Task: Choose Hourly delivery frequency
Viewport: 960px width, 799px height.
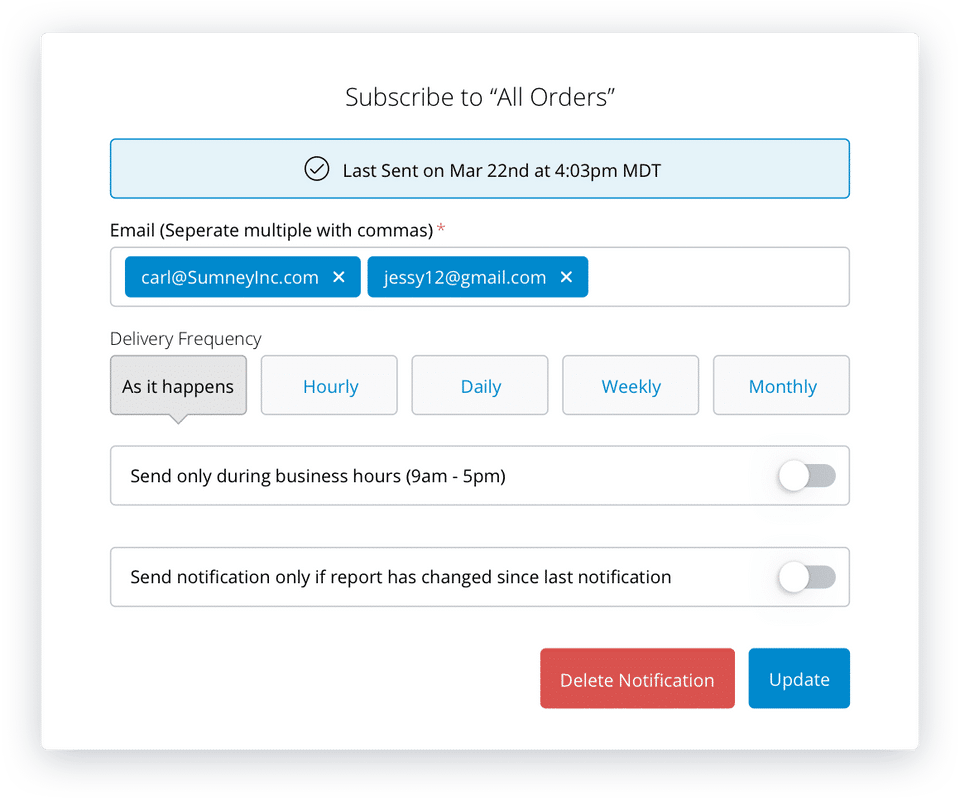Action: [329, 386]
